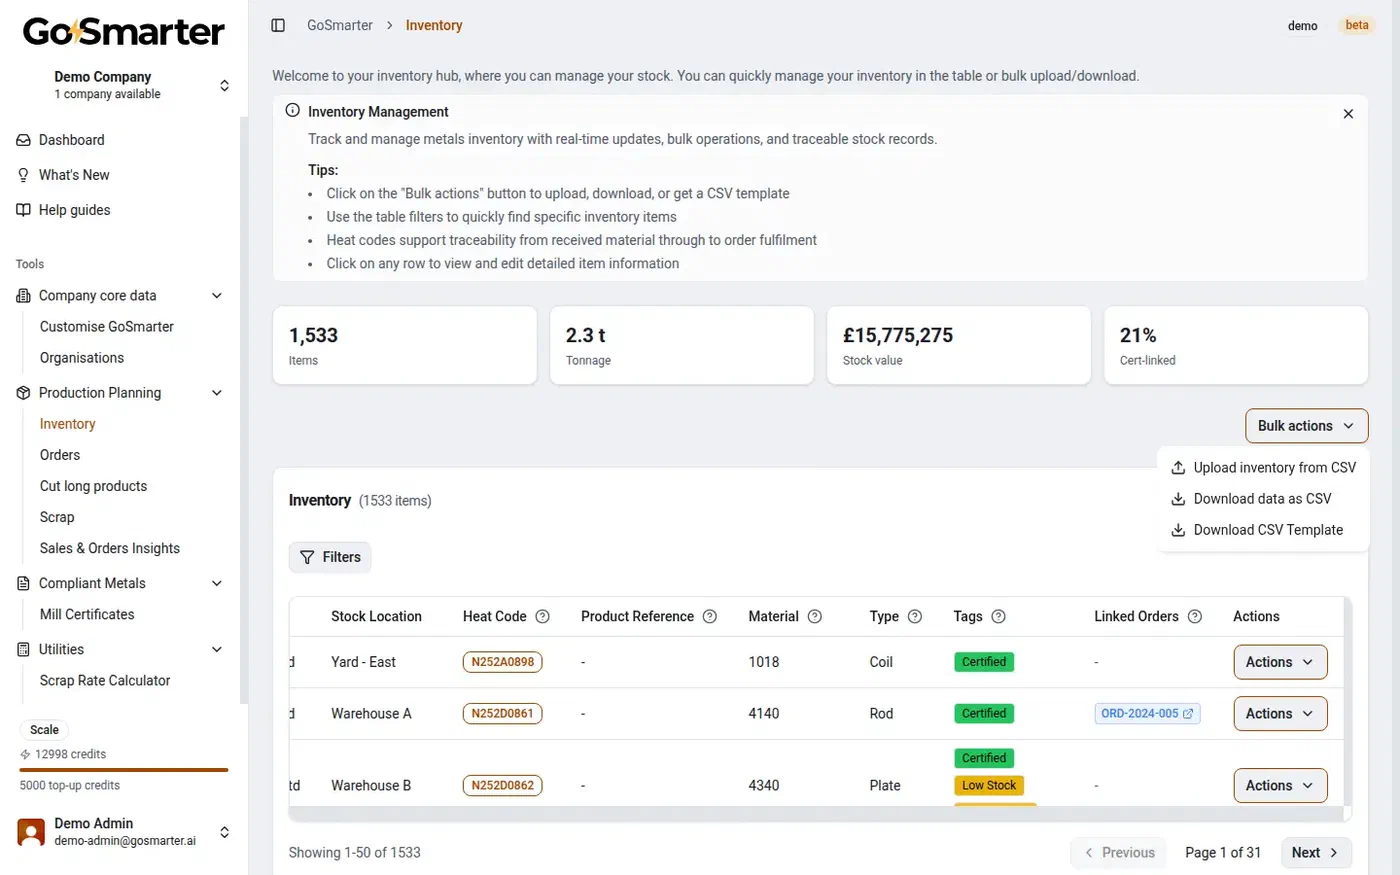Click the upload icon beside Upload inventory

point(1178,468)
